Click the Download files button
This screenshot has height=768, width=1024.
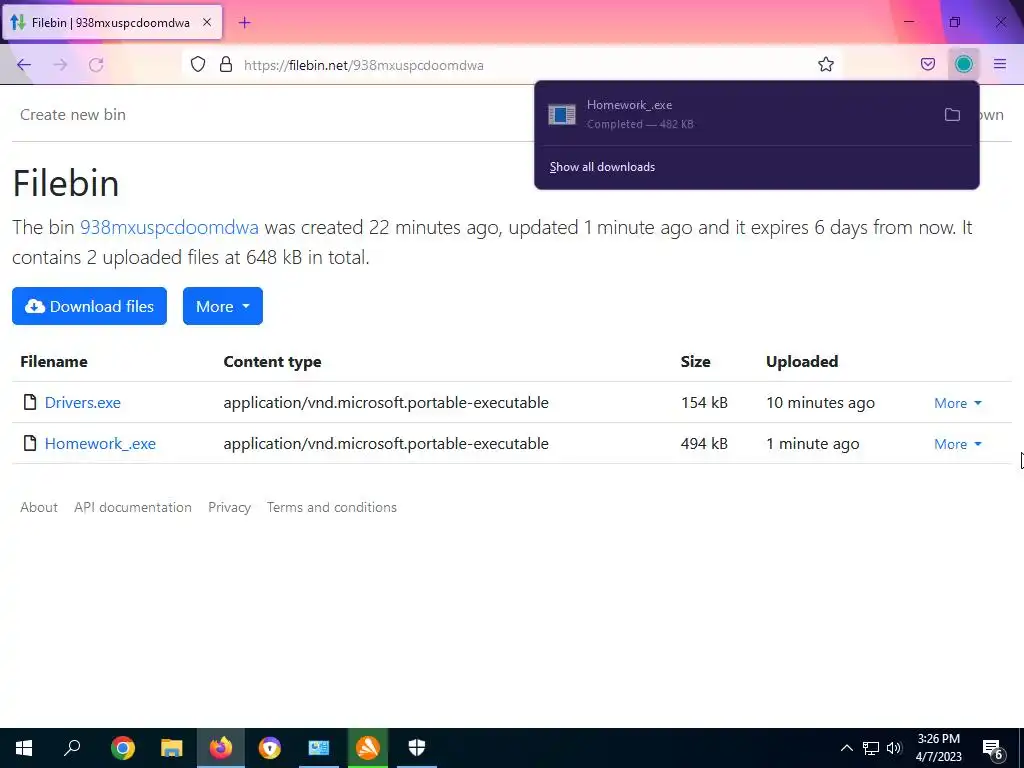89,306
